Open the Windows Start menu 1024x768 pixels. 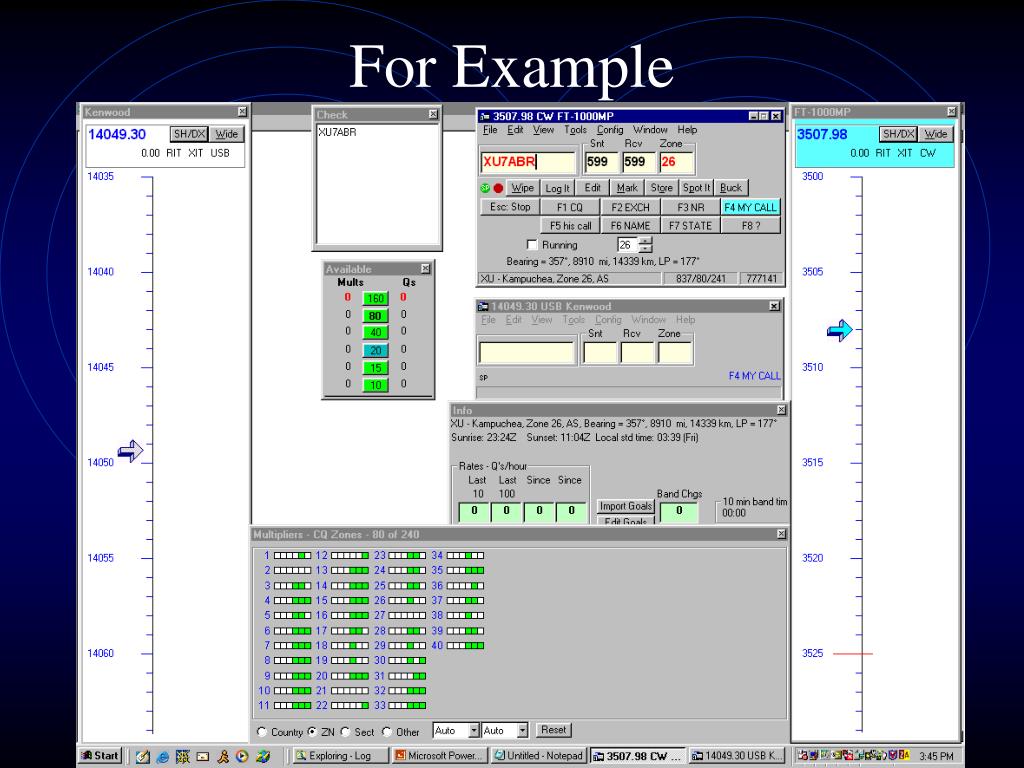point(100,756)
